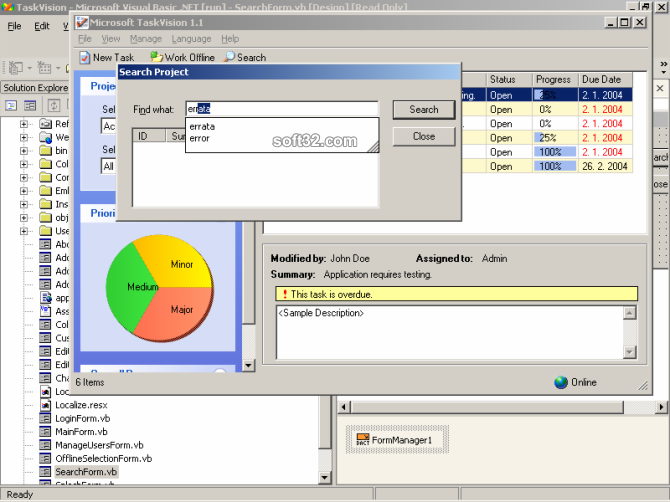670x502 pixels.
Task: Click the bin folder icon
Action: point(45,150)
